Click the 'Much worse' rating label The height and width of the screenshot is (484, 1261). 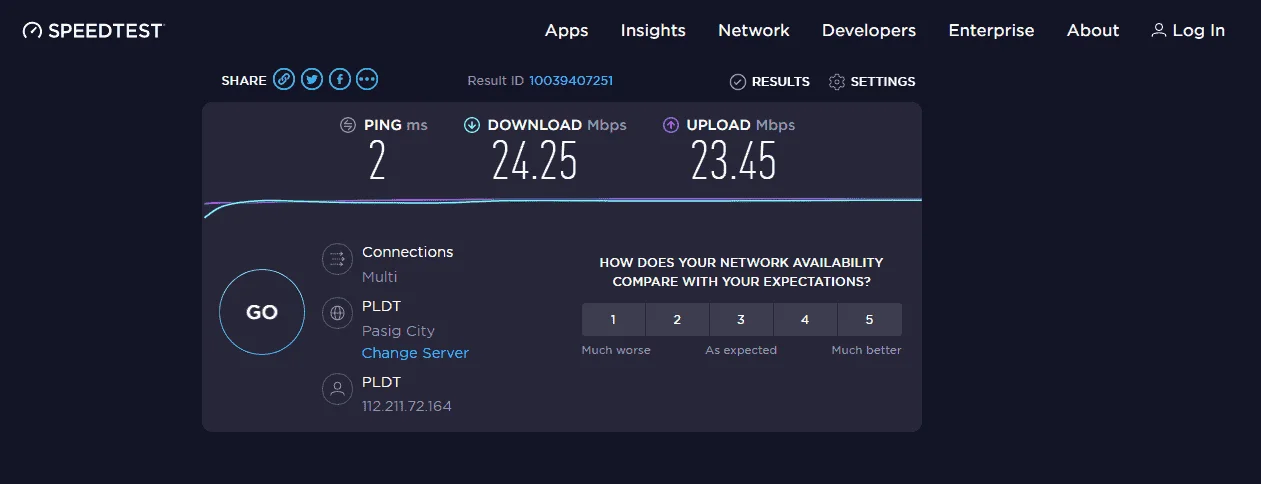pyautogui.click(x=616, y=350)
